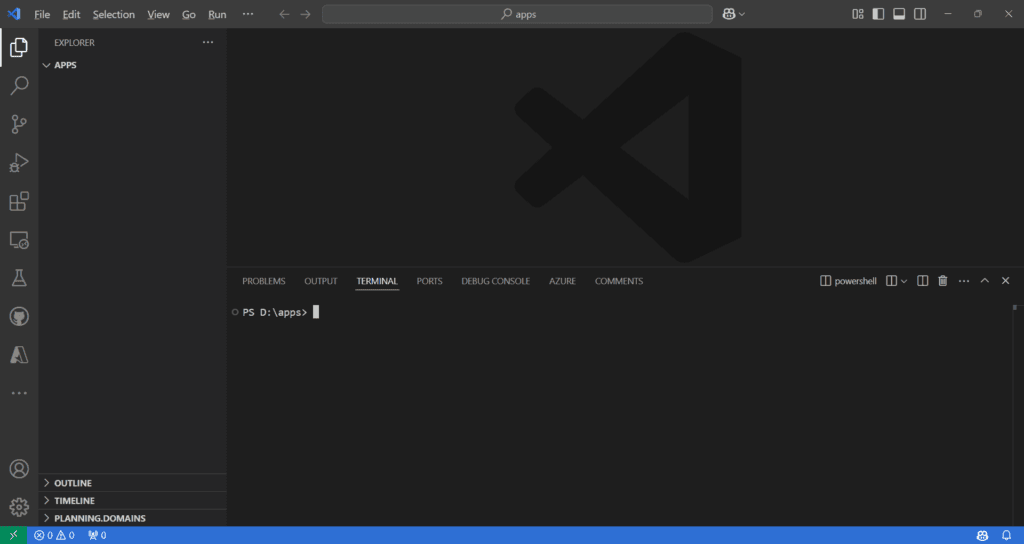
Task: Click the apps command center search box
Action: coord(517,14)
